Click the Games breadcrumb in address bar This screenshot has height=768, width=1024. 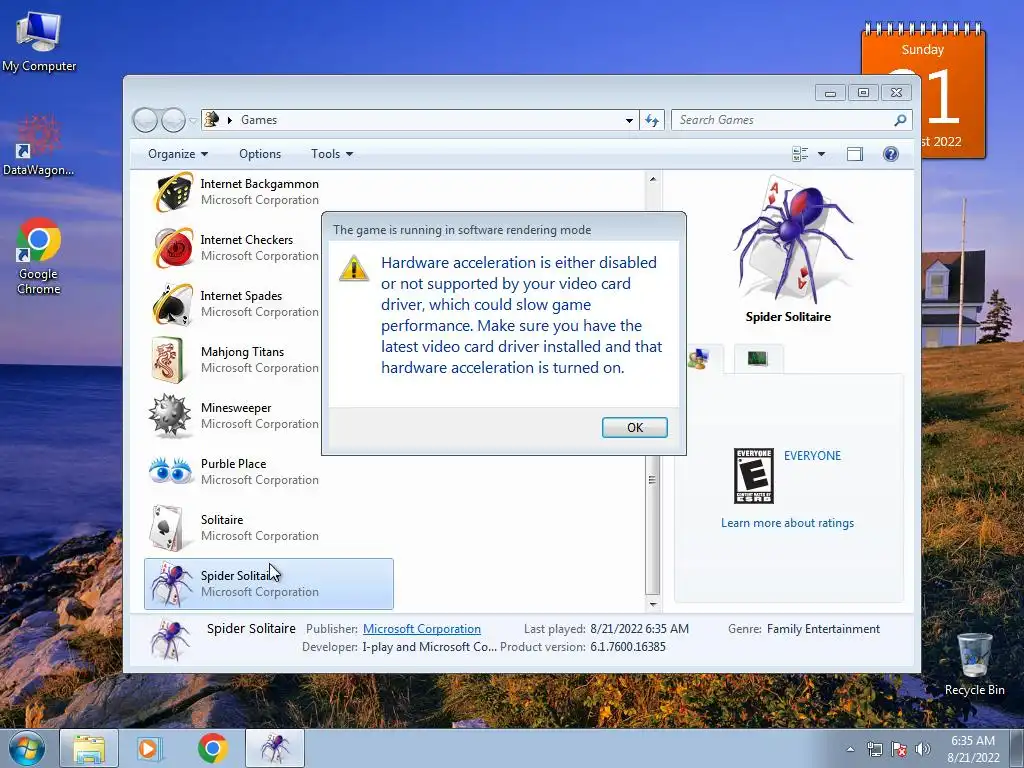[259, 120]
